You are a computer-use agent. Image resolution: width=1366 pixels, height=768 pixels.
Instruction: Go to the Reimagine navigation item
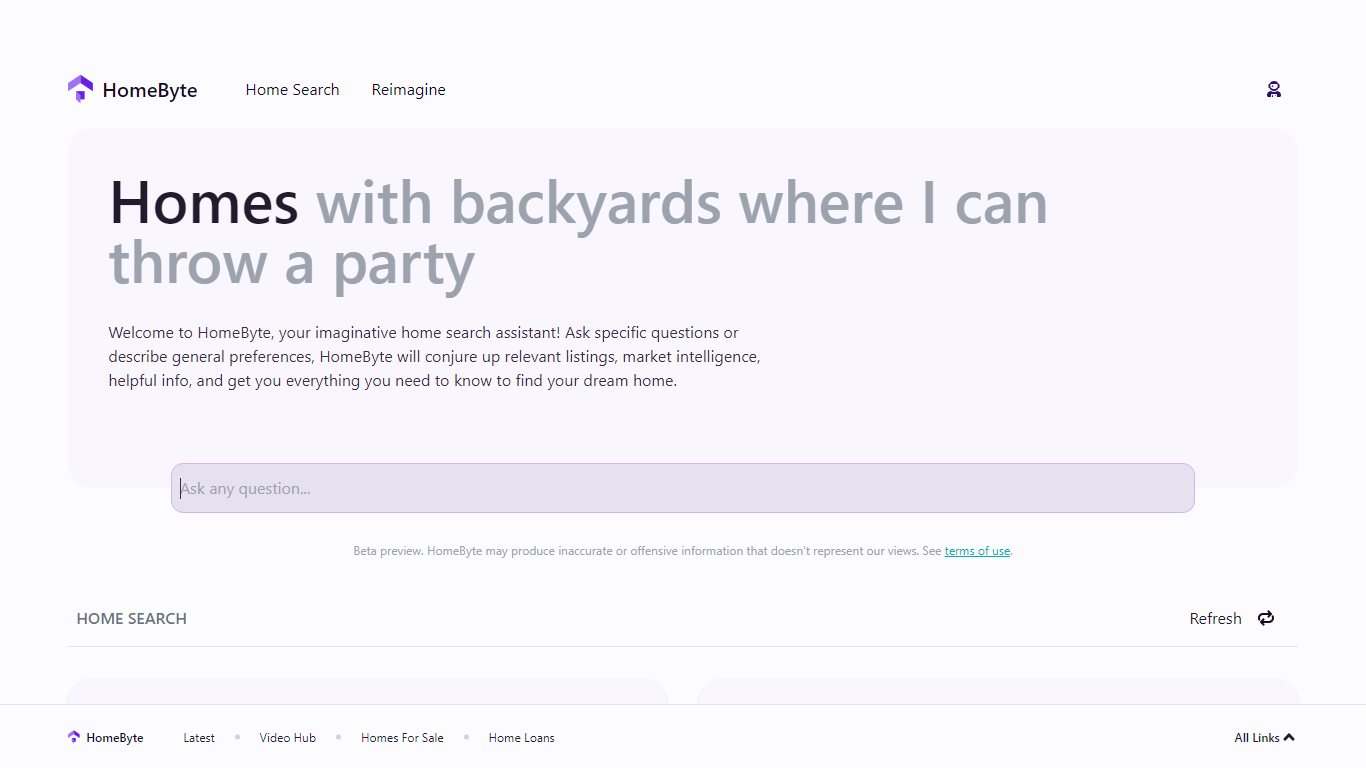click(408, 90)
